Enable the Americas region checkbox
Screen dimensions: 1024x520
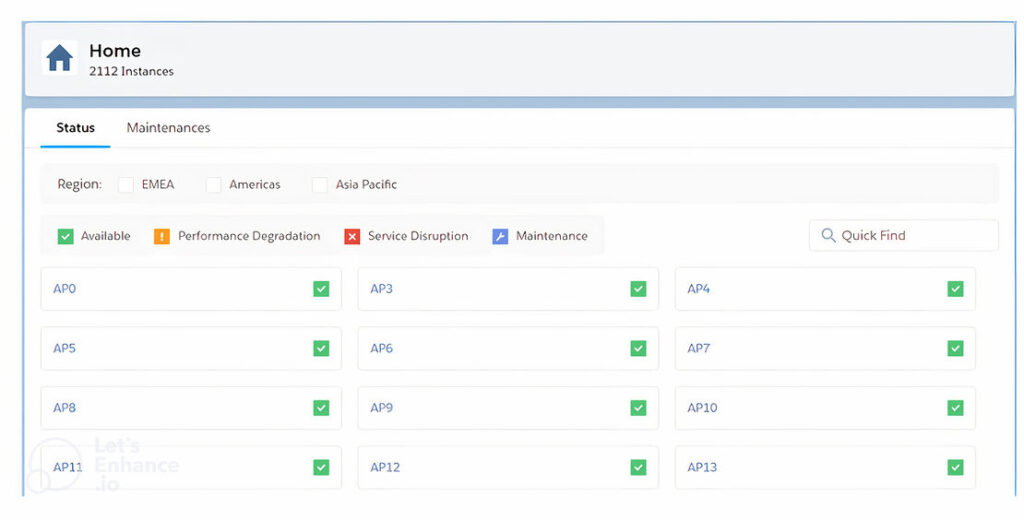(x=214, y=185)
